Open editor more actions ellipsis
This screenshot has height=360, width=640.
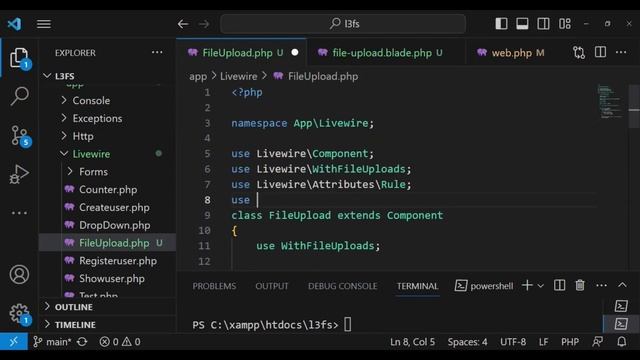[x=621, y=52]
